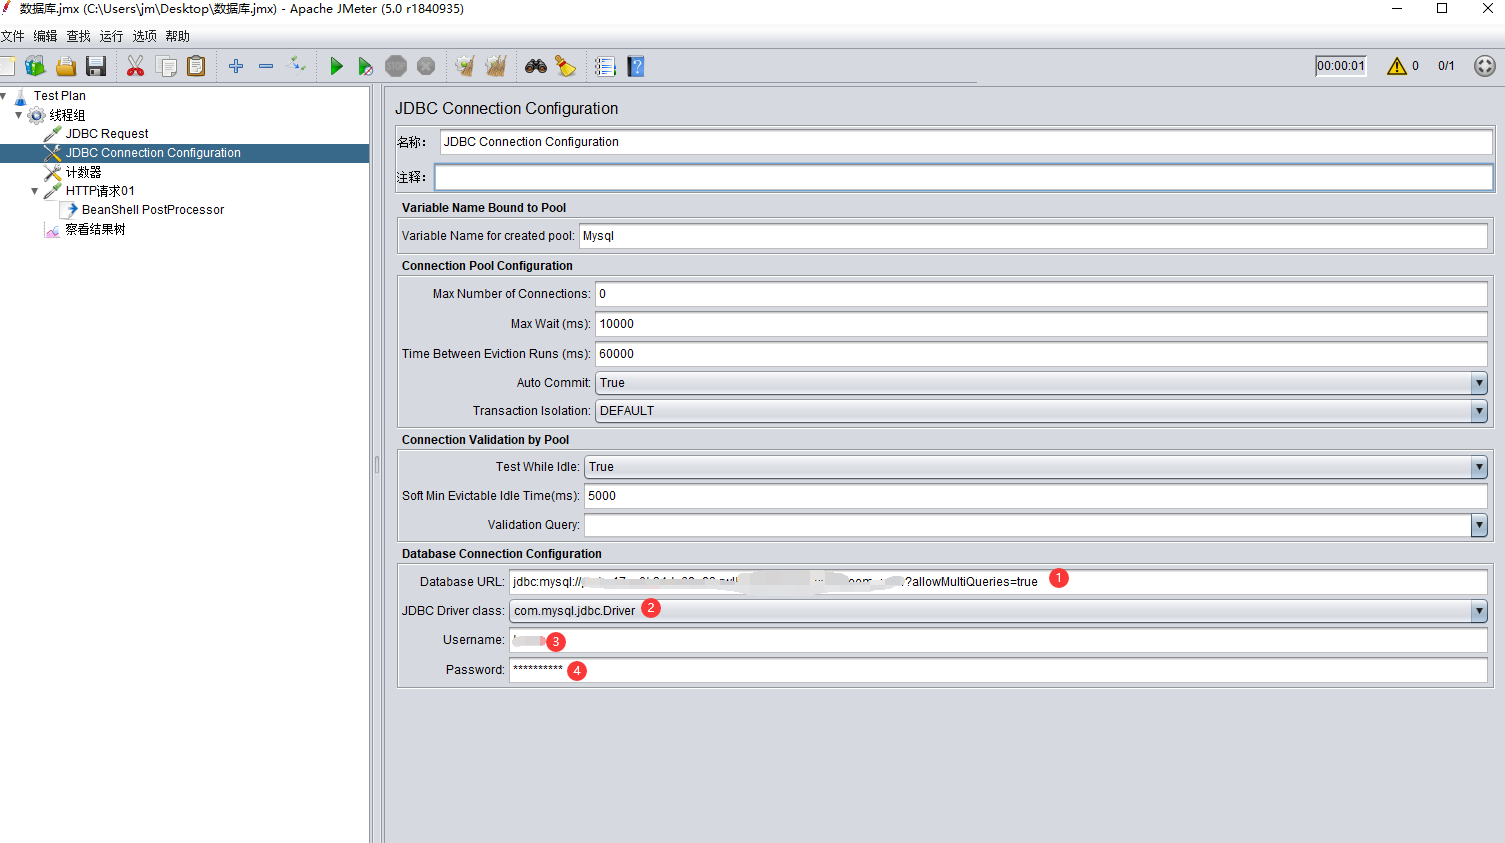Click the running threads indicator icon

pos(1485,66)
